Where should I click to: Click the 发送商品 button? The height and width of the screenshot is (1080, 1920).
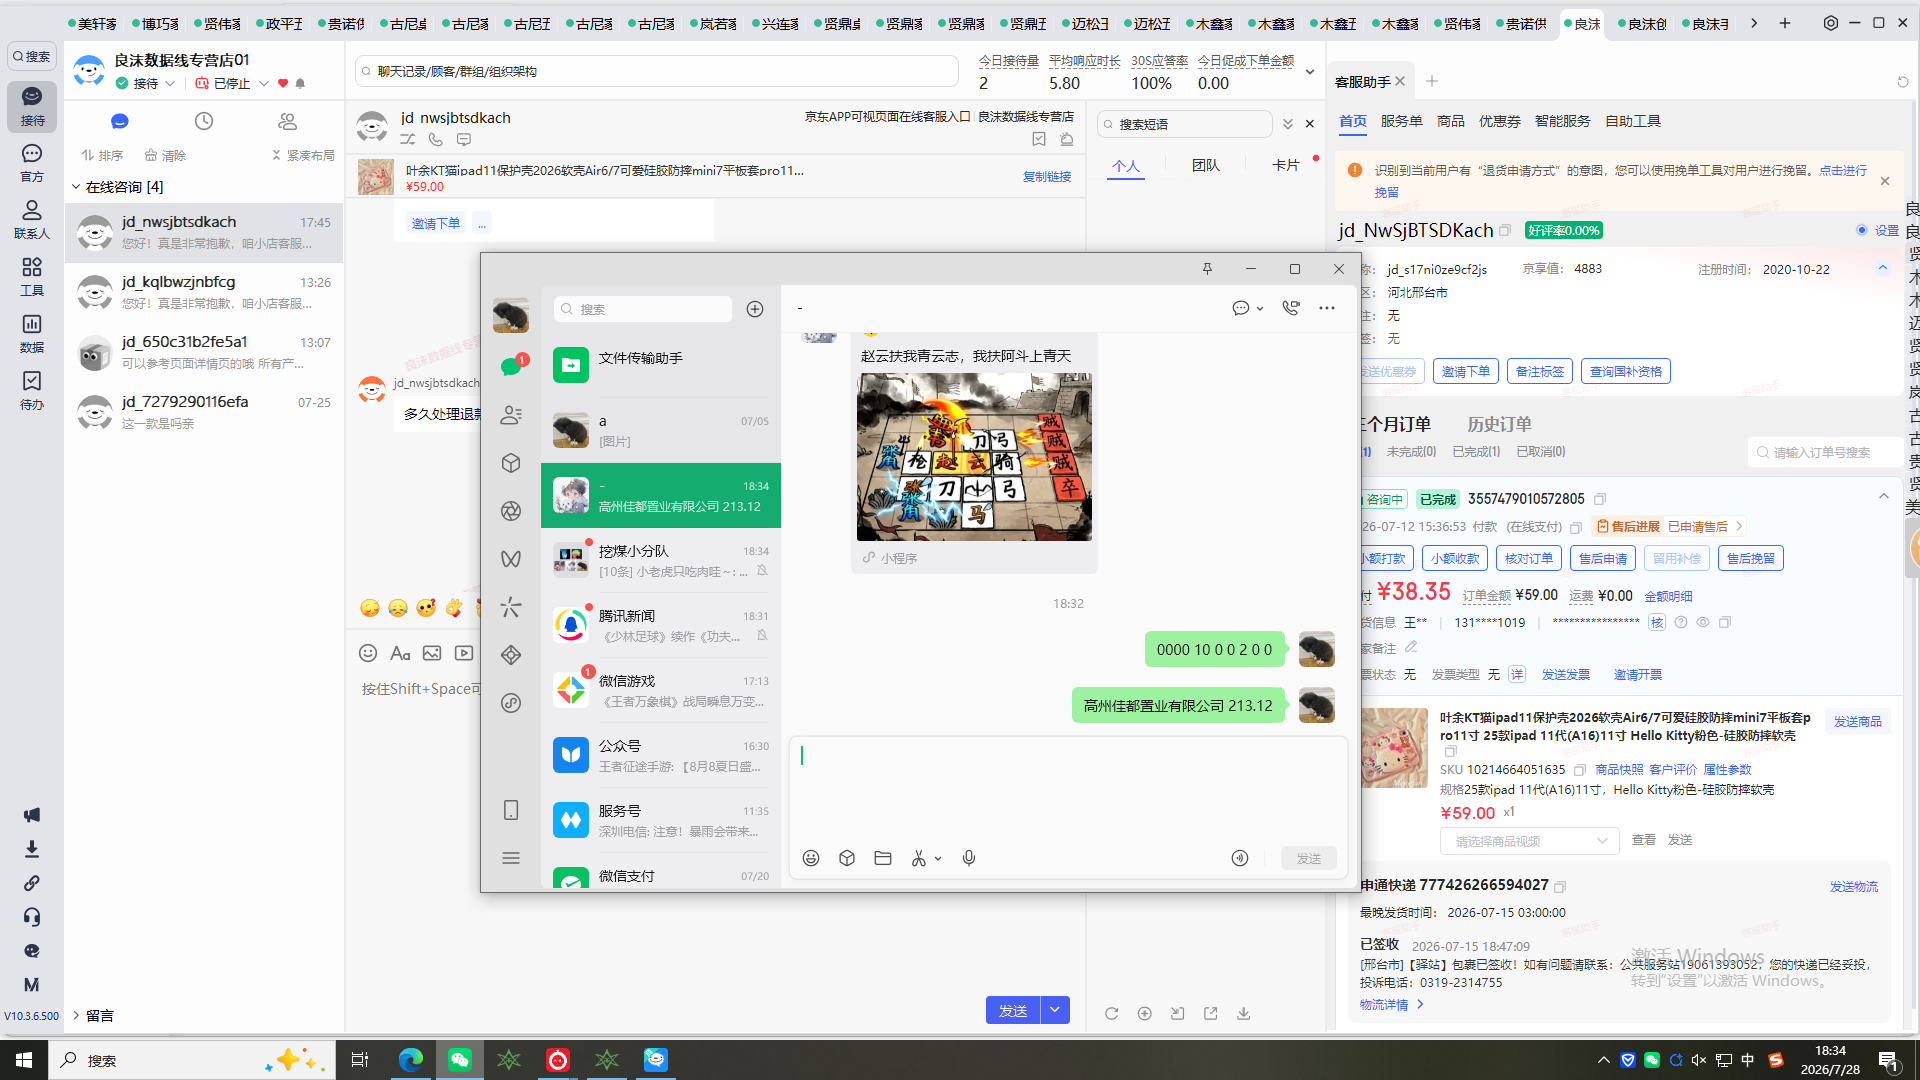(1858, 721)
